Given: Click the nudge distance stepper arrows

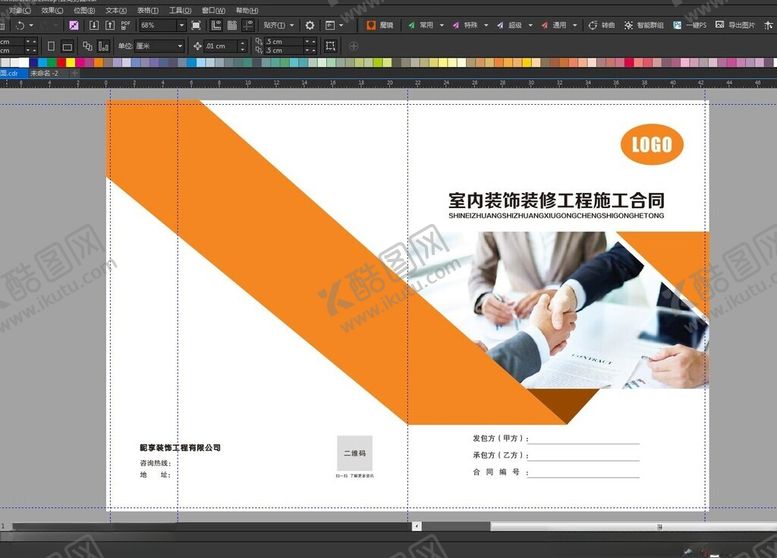Looking at the screenshot, I should pyautogui.click(x=242, y=46).
